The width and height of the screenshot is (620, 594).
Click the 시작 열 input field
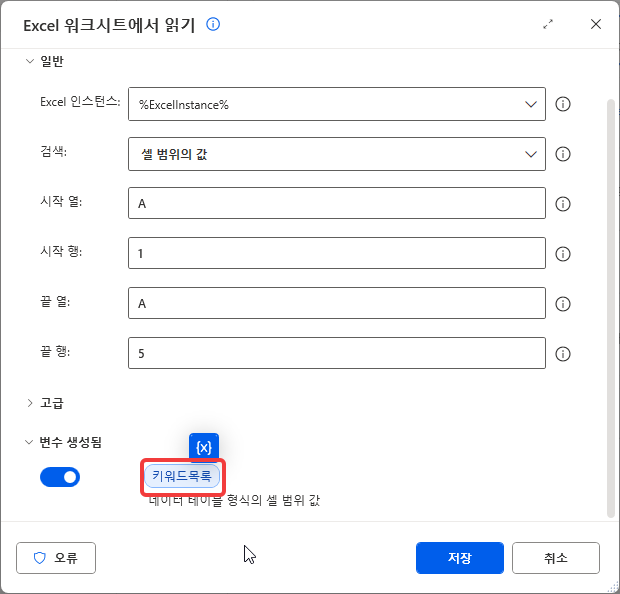337,203
